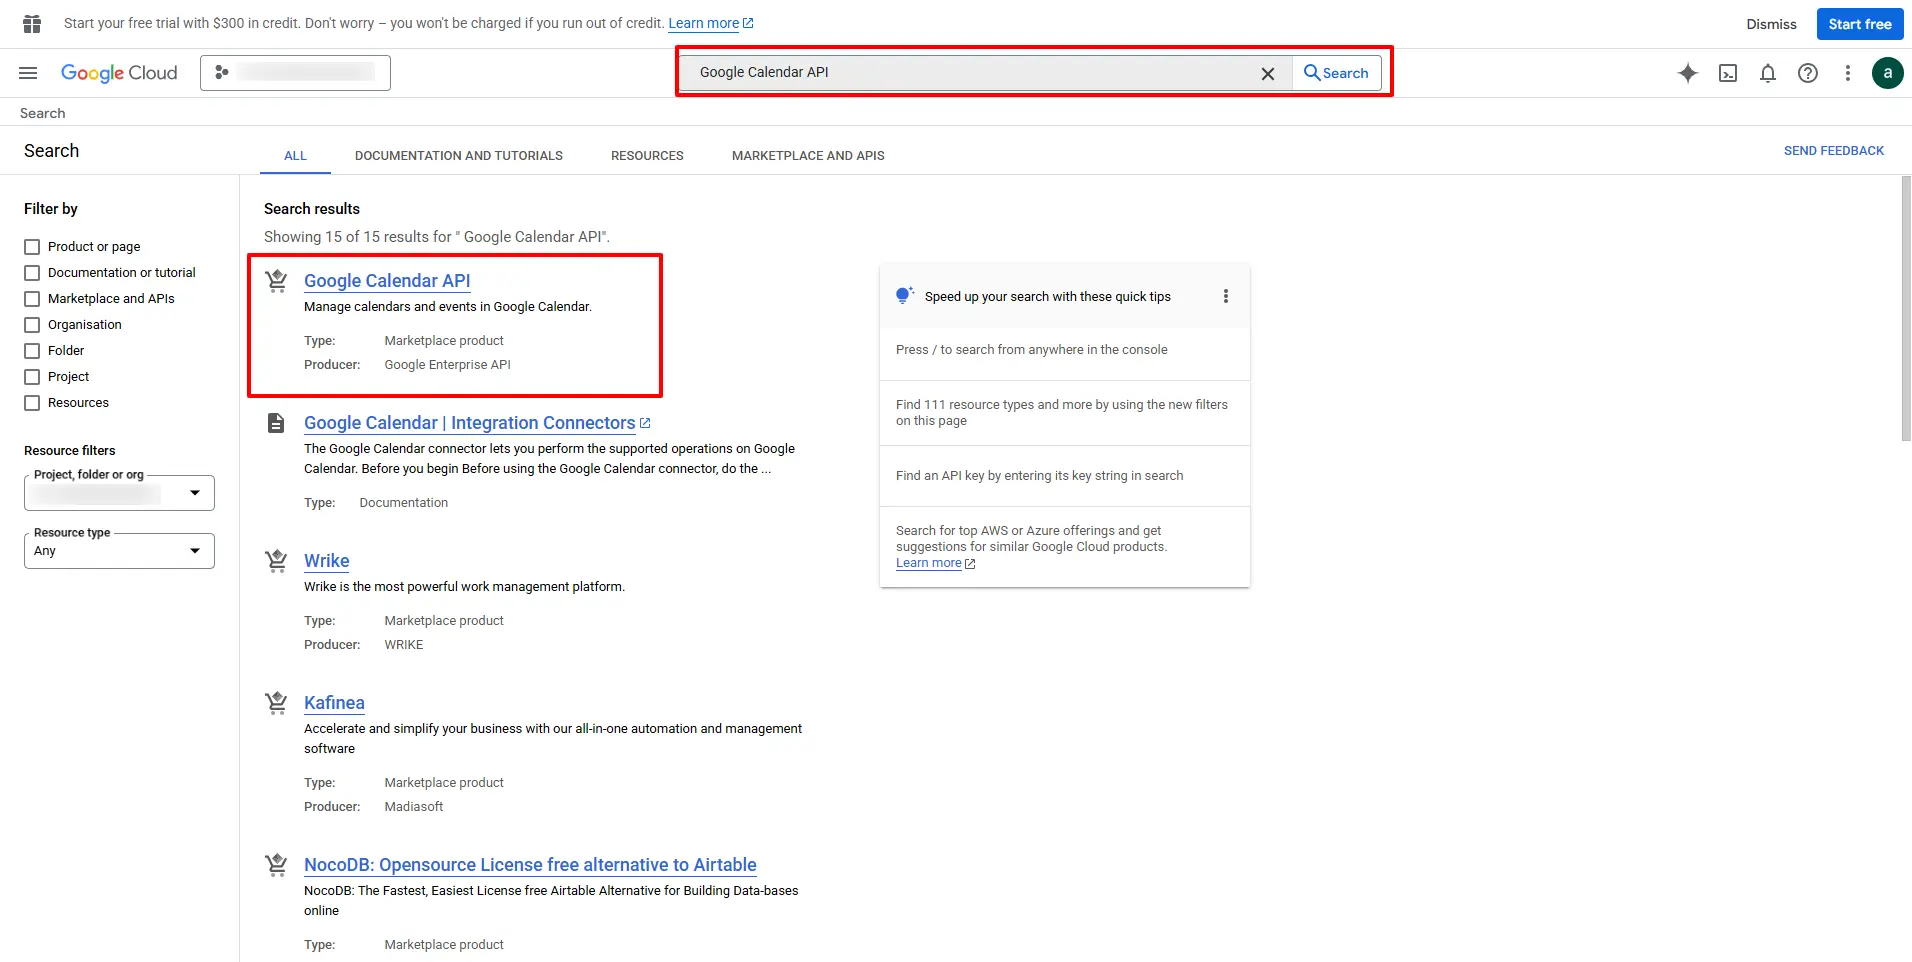Screen dimensions: 1912x962
Task: Click Send Feedback
Action: point(1834,151)
